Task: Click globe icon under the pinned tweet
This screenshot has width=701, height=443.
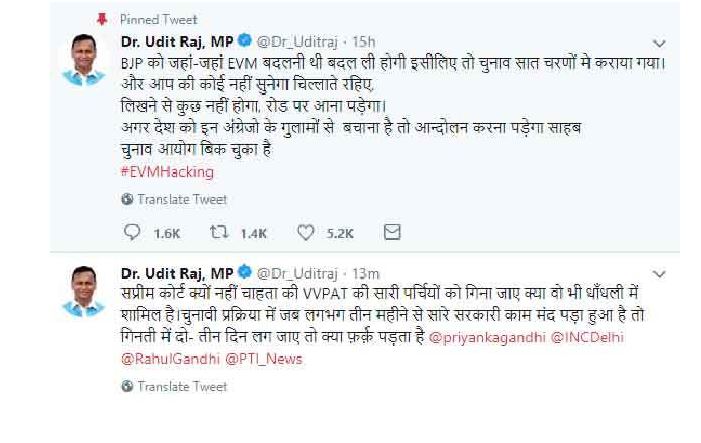Action: (x=127, y=199)
